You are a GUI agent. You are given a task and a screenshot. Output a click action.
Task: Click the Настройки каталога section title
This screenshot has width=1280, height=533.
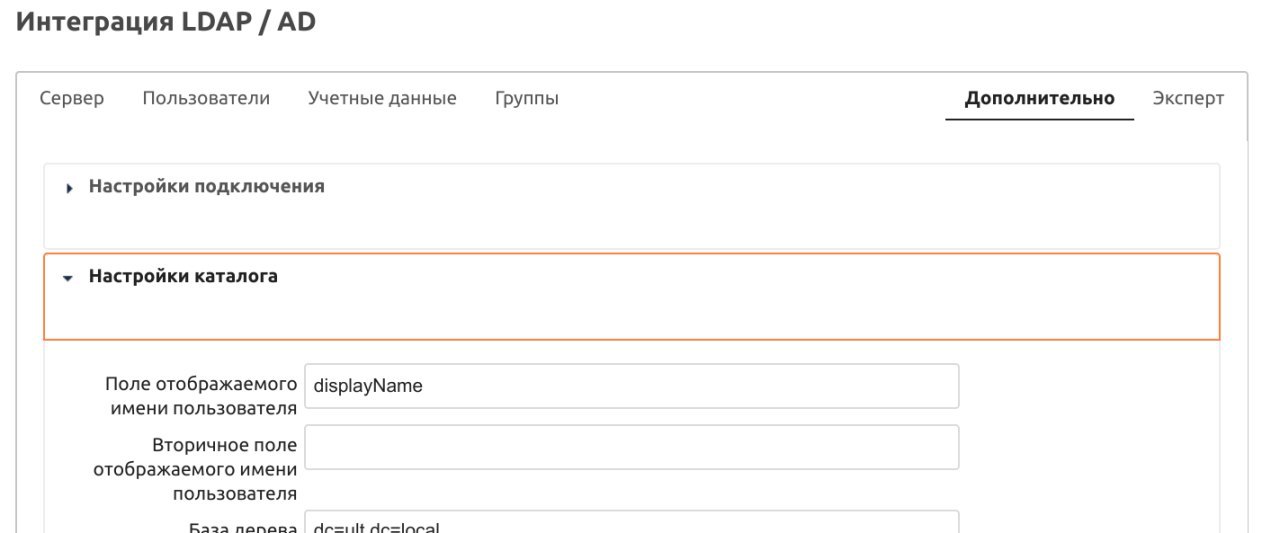(x=184, y=277)
